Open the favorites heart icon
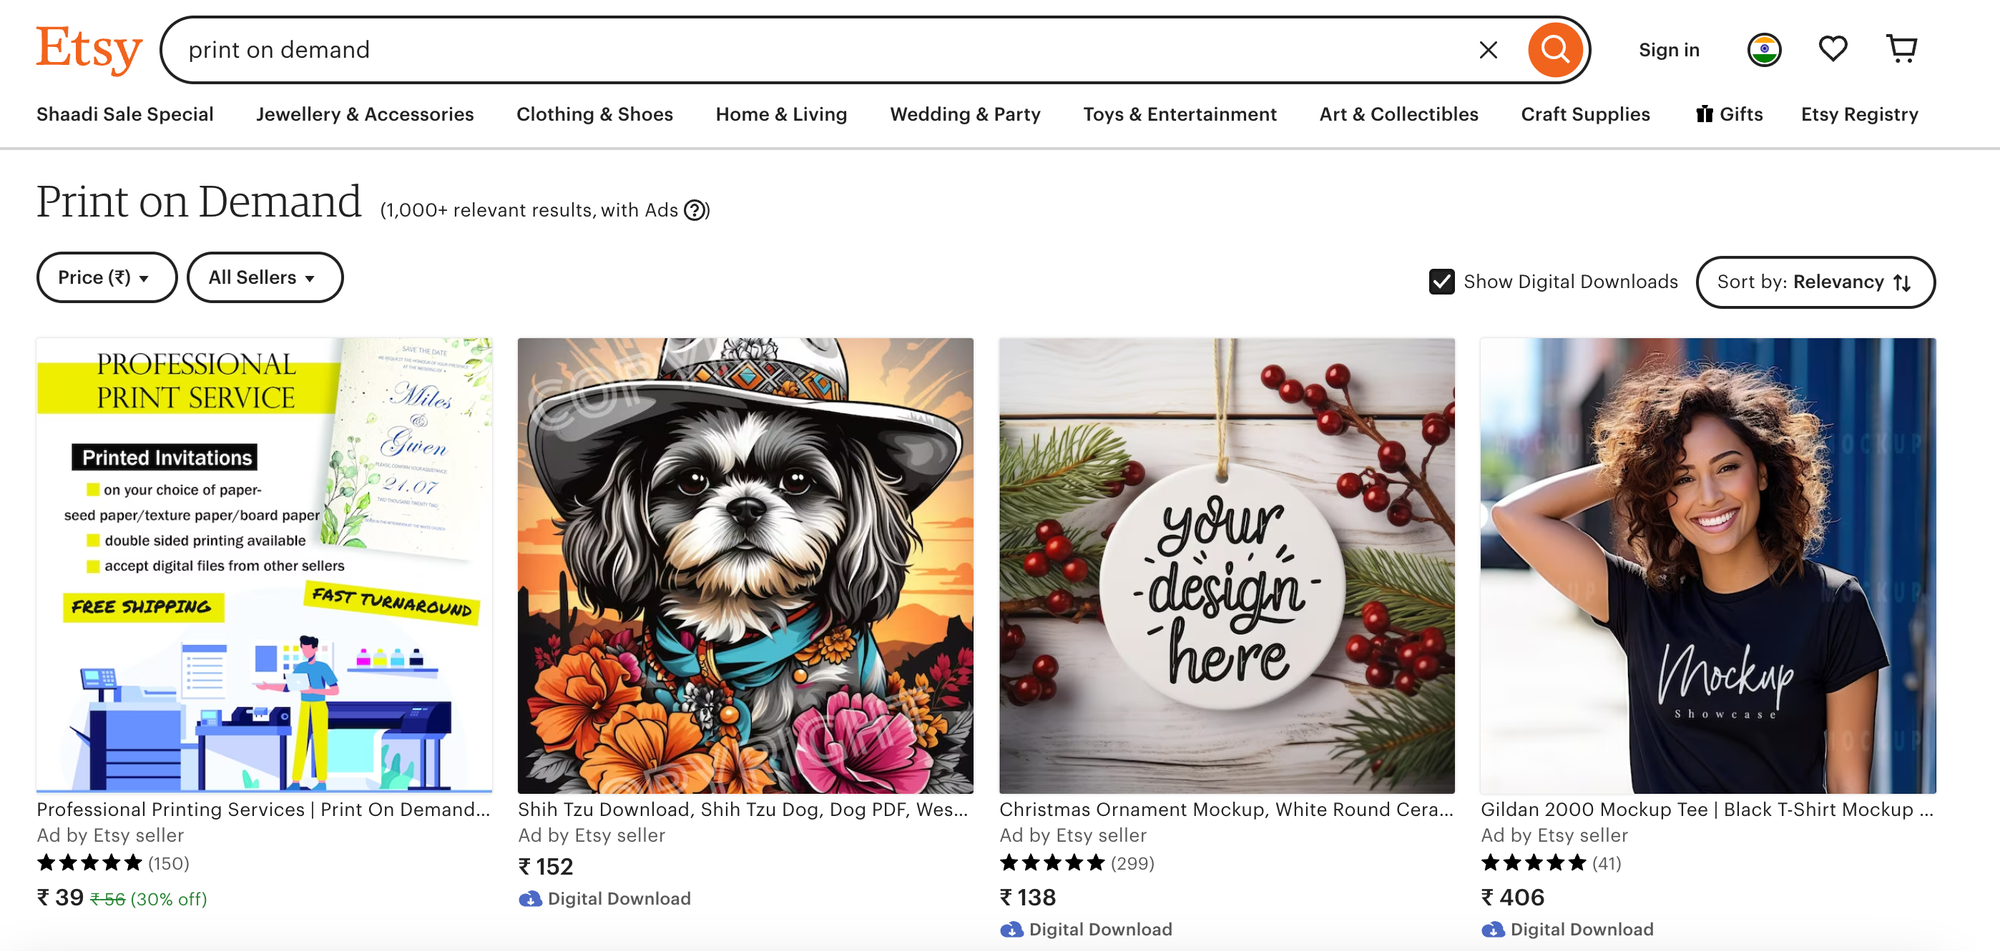This screenshot has height=951, width=2000. click(x=1833, y=48)
